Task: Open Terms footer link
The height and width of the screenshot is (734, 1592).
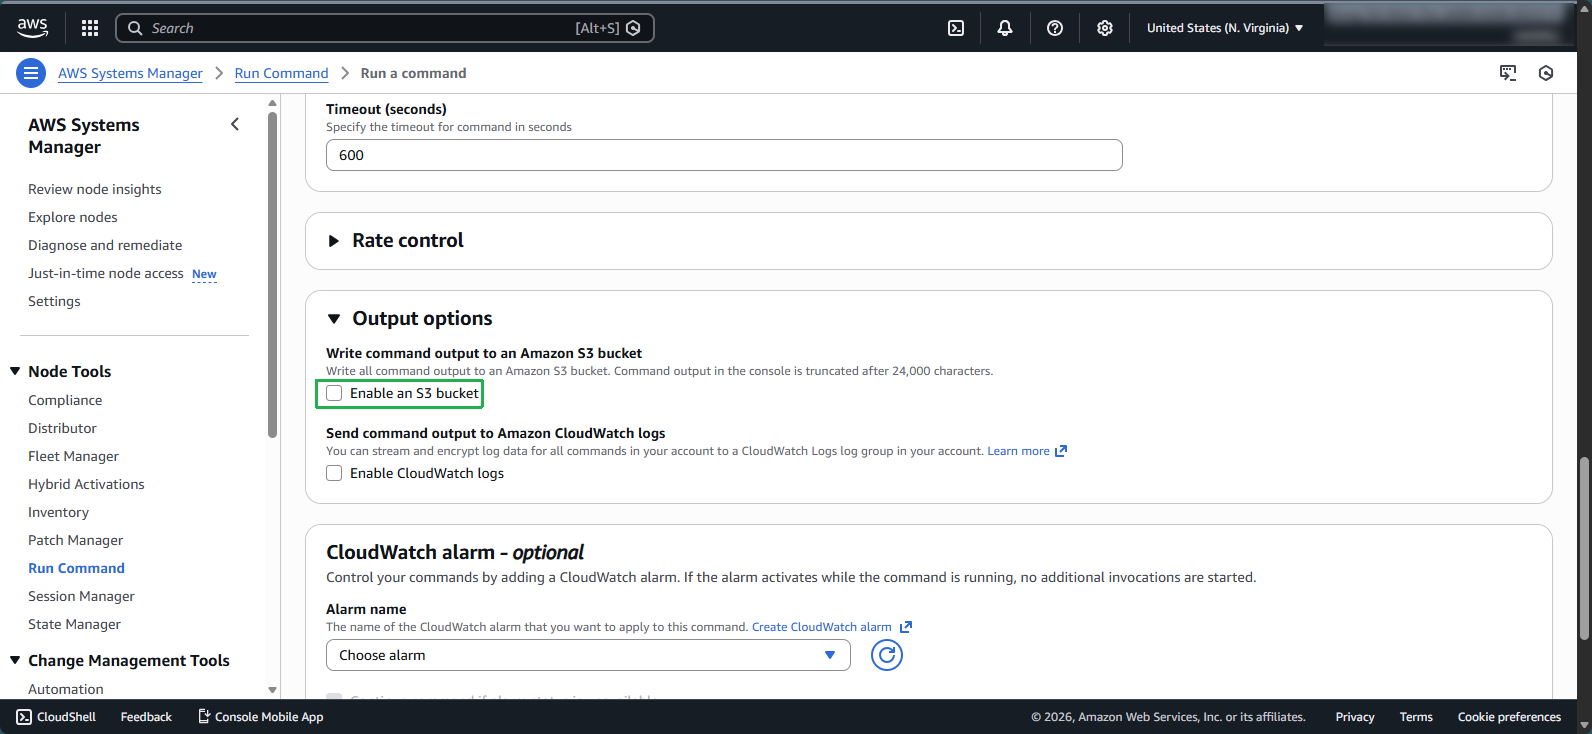Action: click(1416, 717)
